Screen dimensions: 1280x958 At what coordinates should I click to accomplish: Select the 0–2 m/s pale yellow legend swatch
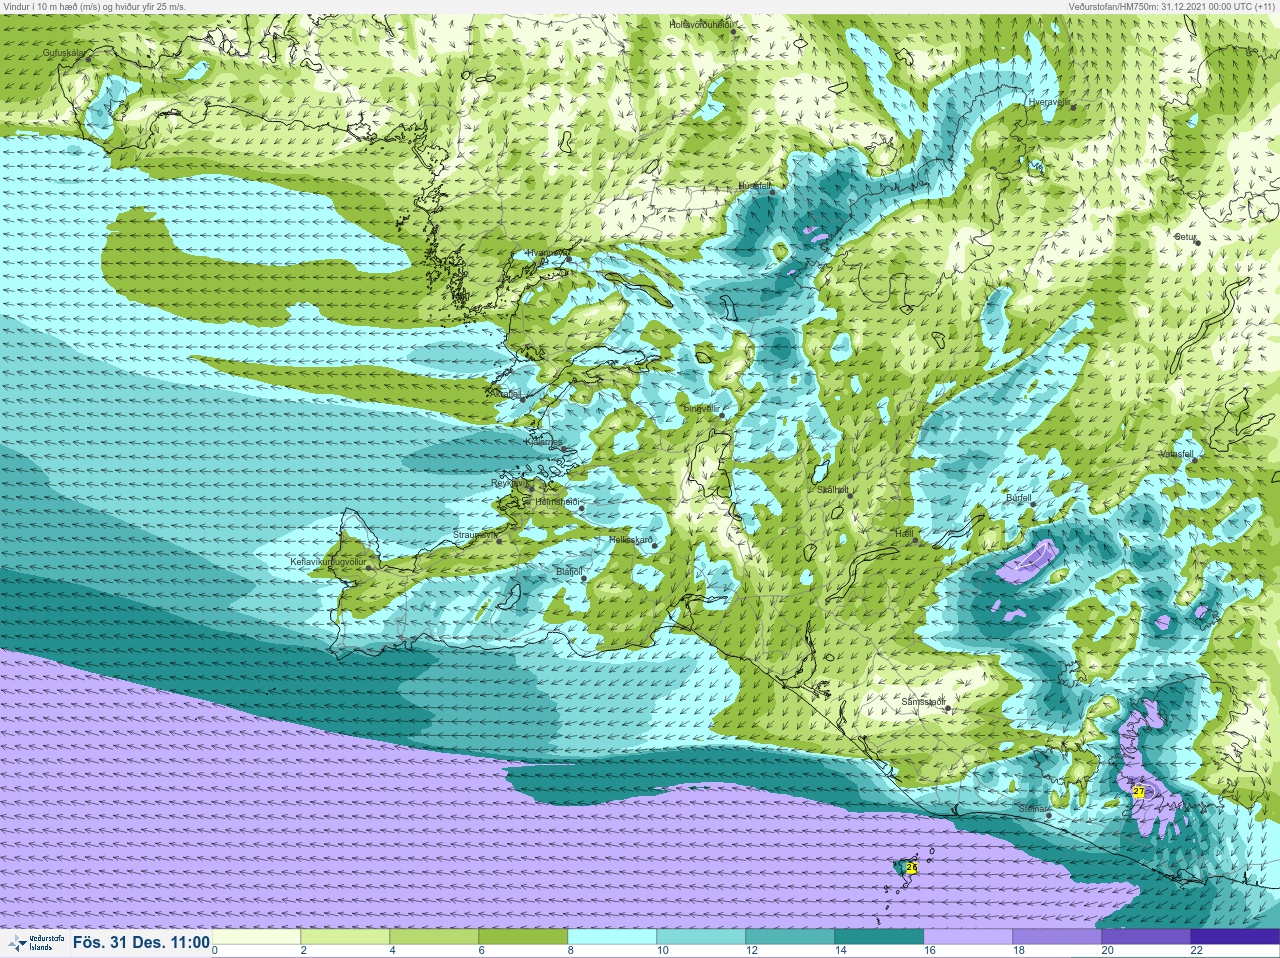coord(256,938)
